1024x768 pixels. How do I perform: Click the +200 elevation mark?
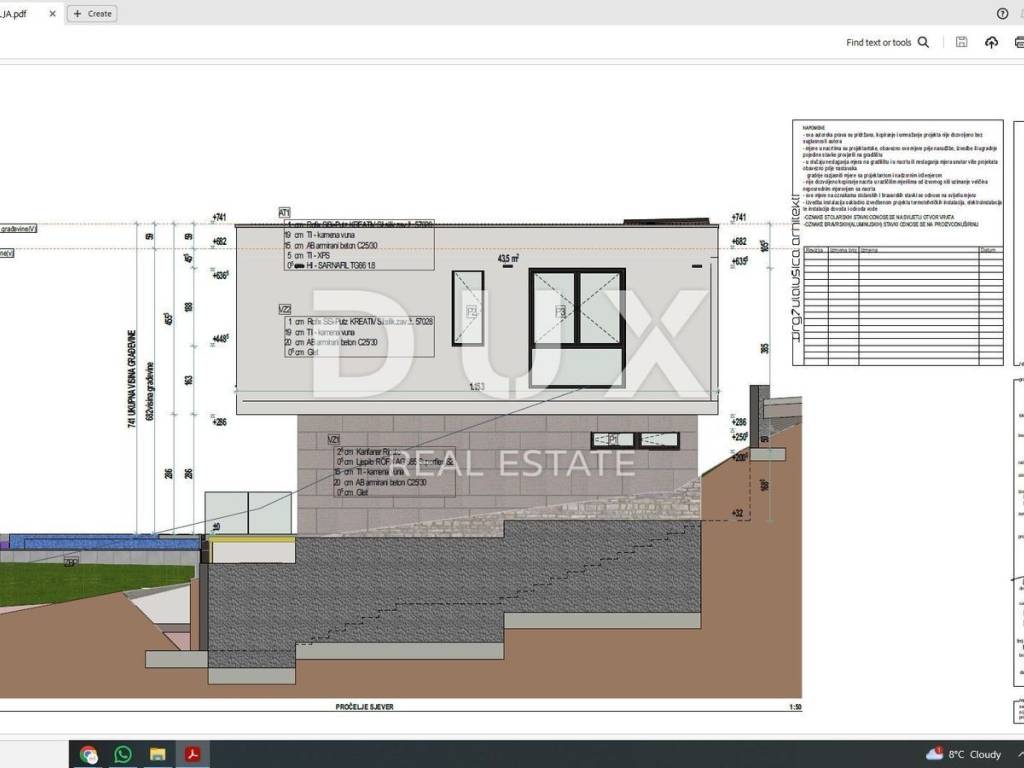739,458
